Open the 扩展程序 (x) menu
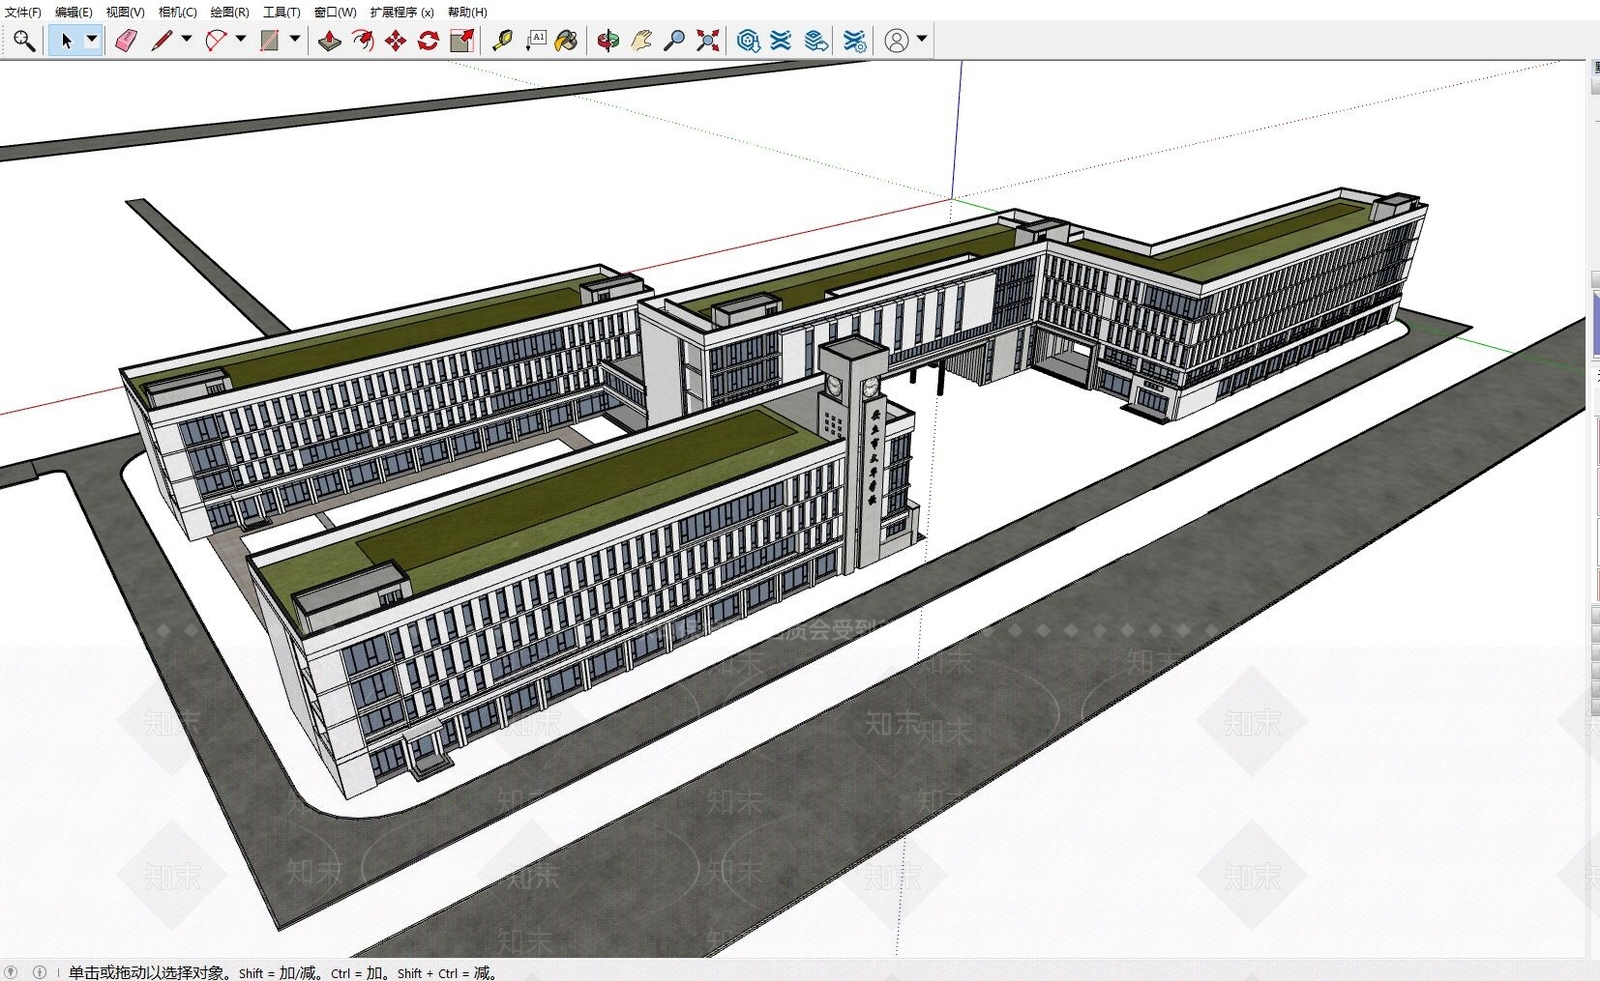Viewport: 1600px width, 981px height. pyautogui.click(x=402, y=12)
